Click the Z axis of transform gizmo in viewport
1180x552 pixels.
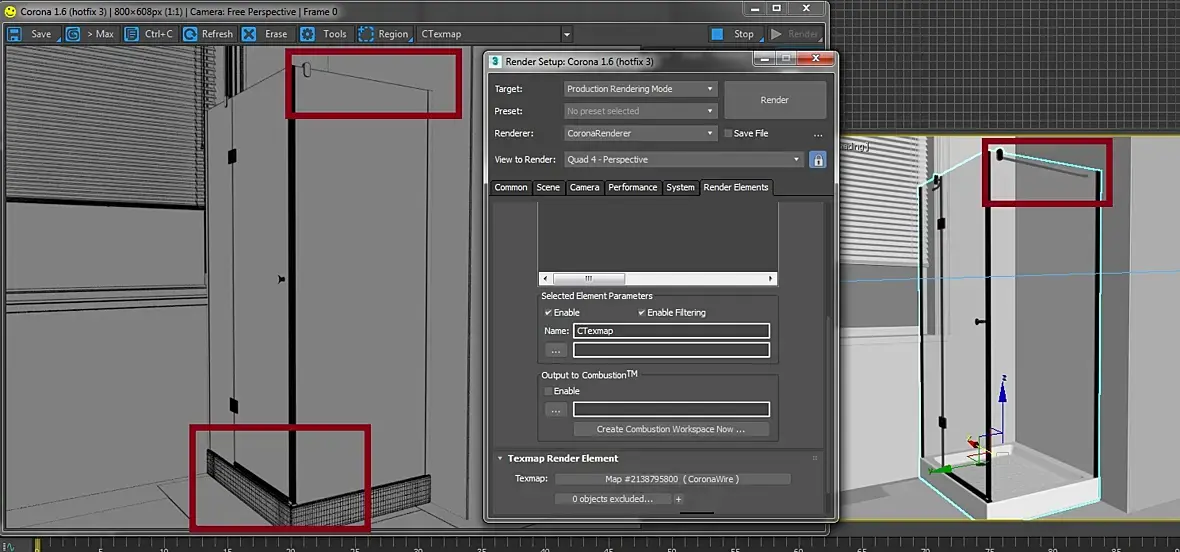coord(1002,402)
